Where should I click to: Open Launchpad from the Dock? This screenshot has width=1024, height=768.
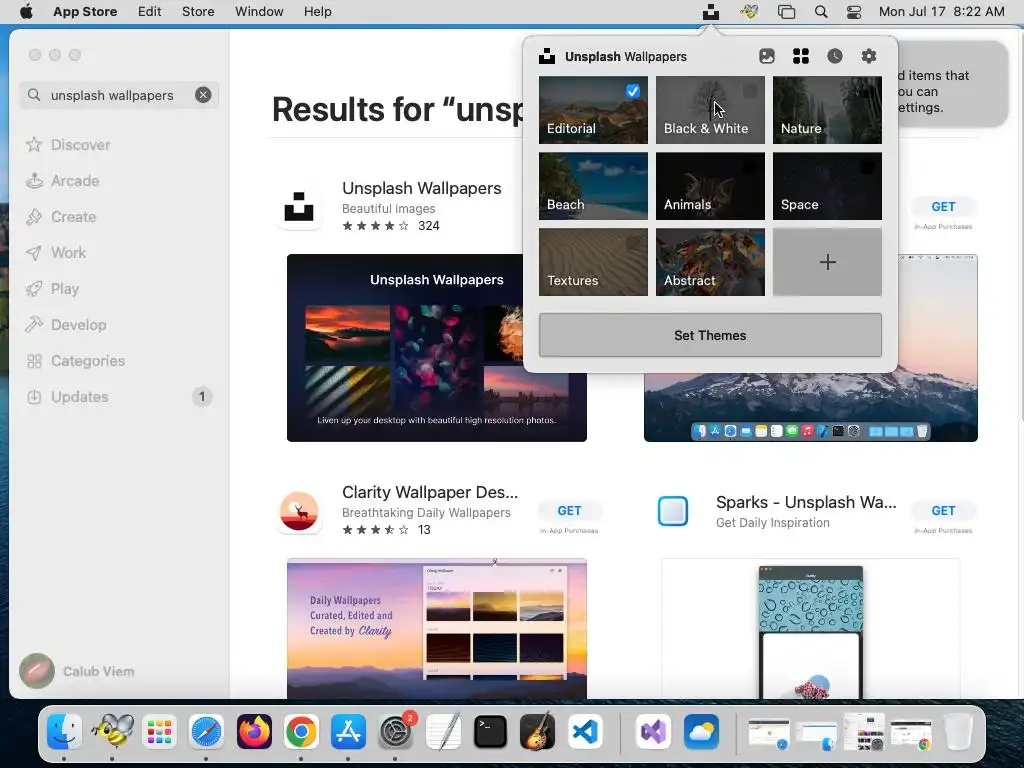(159, 731)
